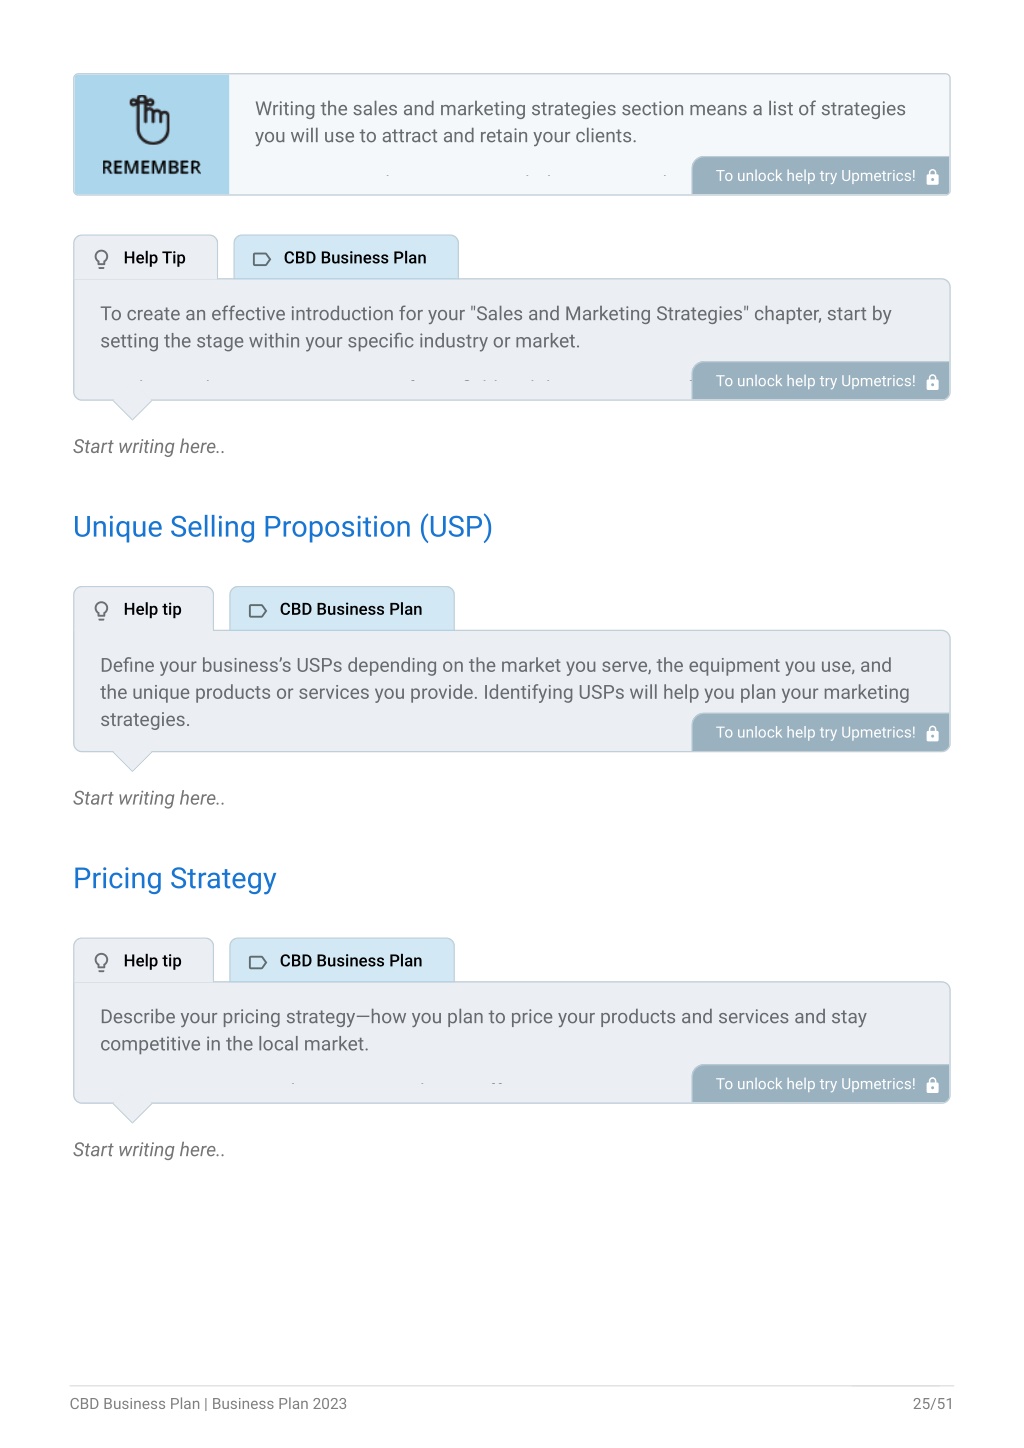Click Start writing here below USP tip

pyautogui.click(x=149, y=798)
